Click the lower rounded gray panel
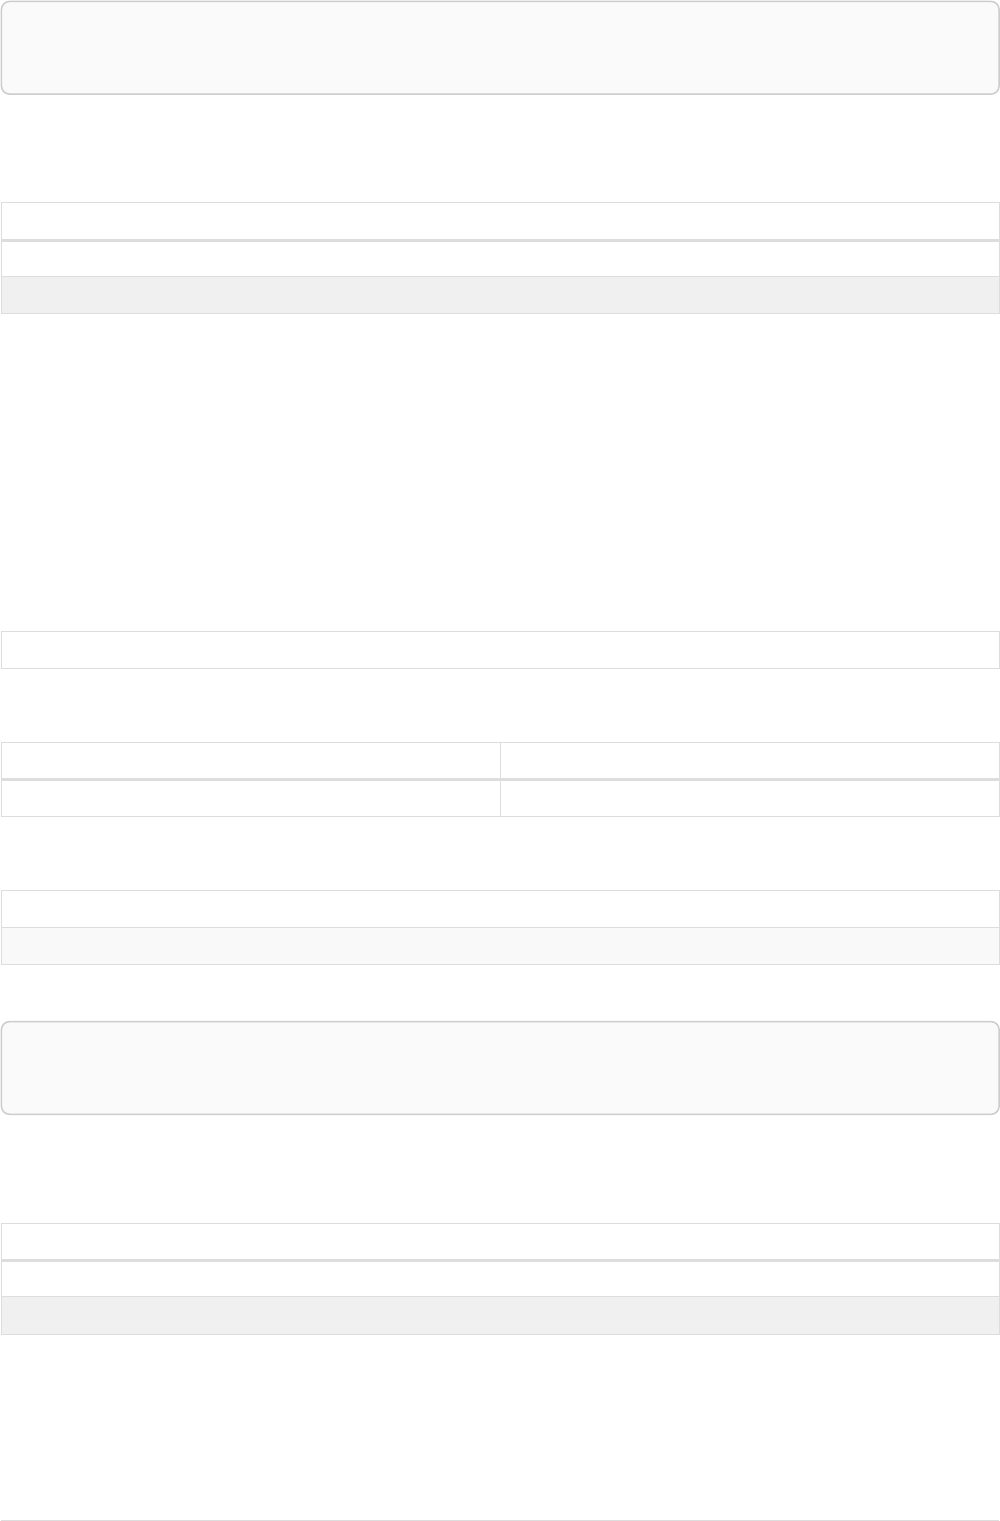 [500, 1067]
